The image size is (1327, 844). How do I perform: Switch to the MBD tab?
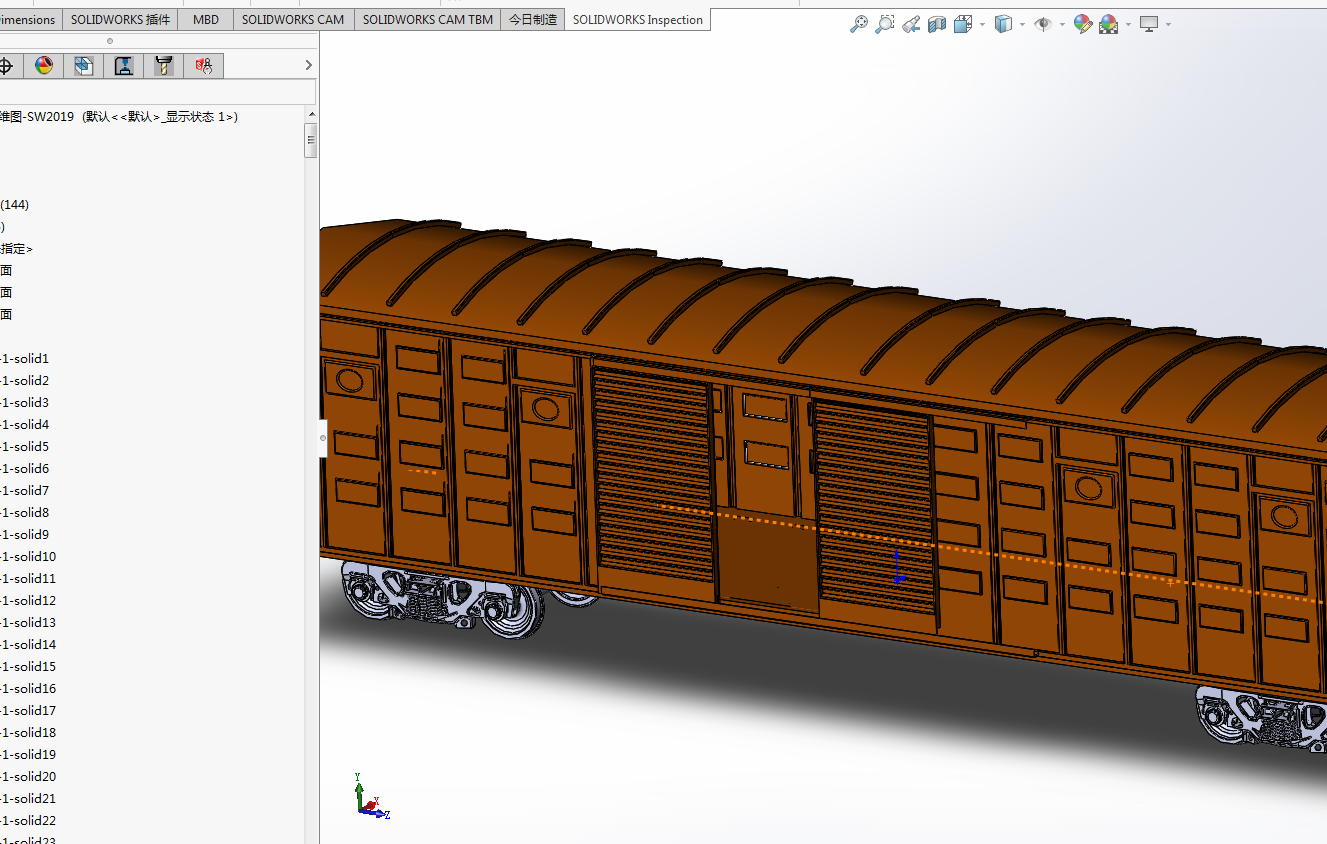pyautogui.click(x=206, y=20)
